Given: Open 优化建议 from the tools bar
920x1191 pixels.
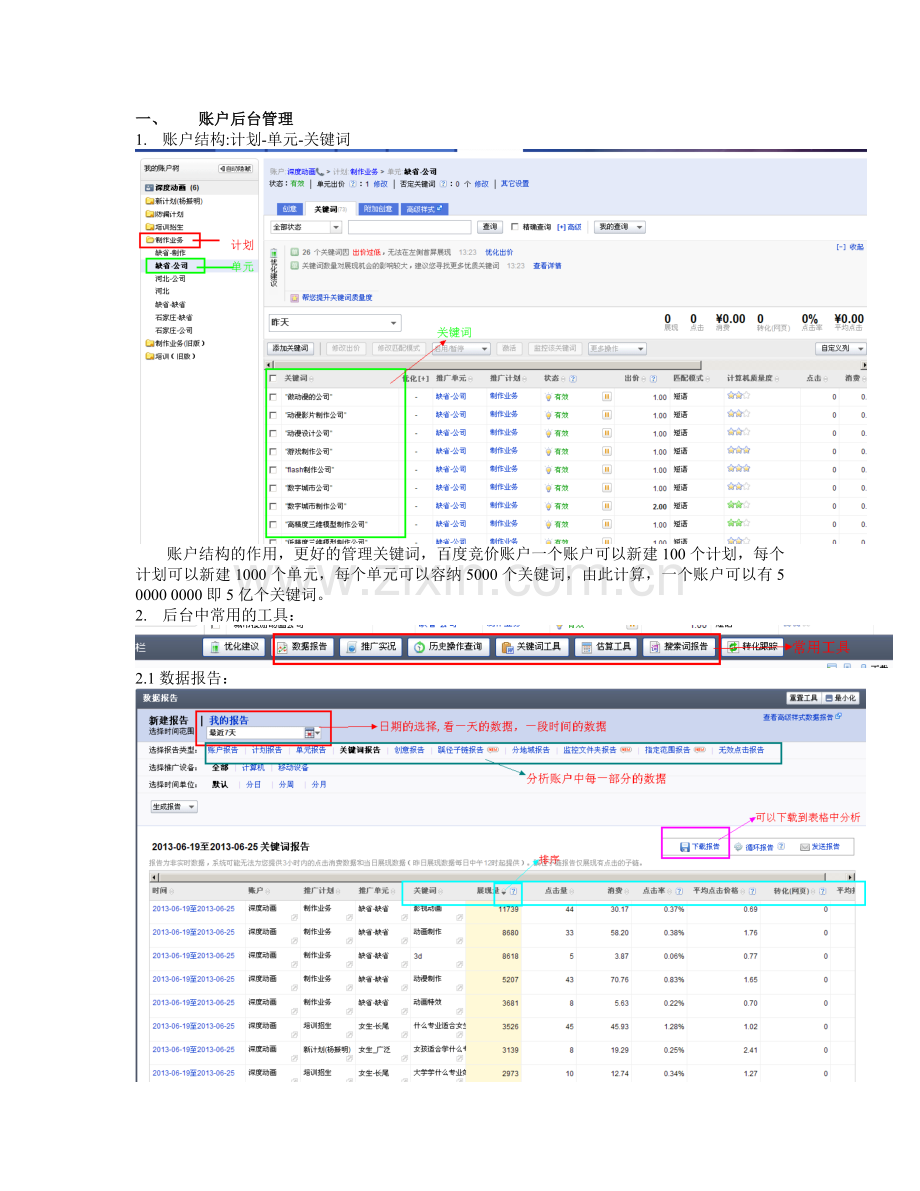Looking at the screenshot, I should coord(234,647).
